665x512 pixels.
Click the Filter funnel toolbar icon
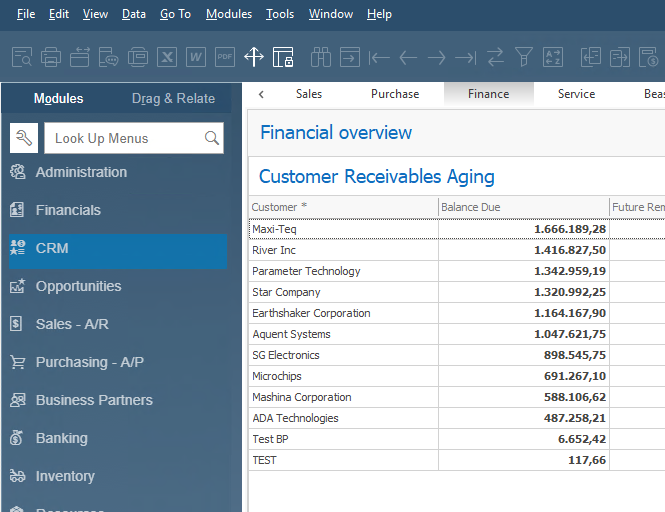coord(524,57)
